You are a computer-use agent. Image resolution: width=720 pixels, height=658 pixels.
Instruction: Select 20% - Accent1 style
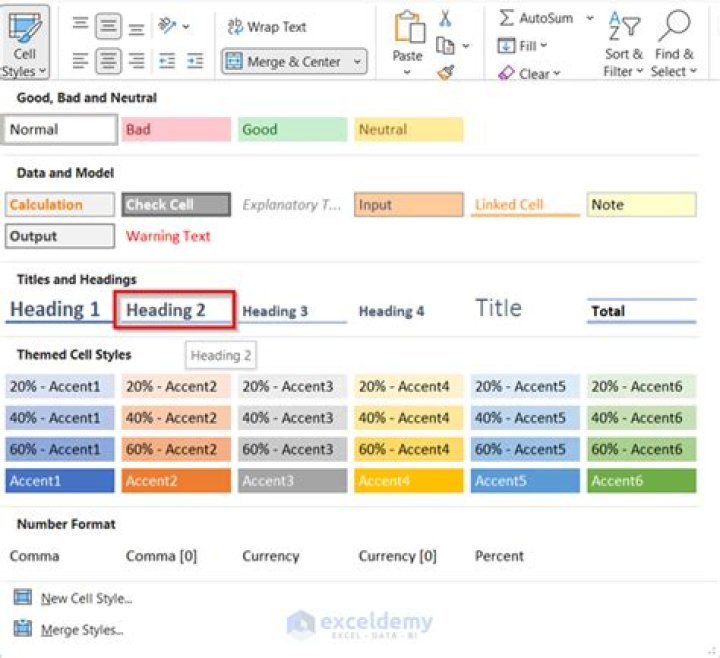point(60,386)
